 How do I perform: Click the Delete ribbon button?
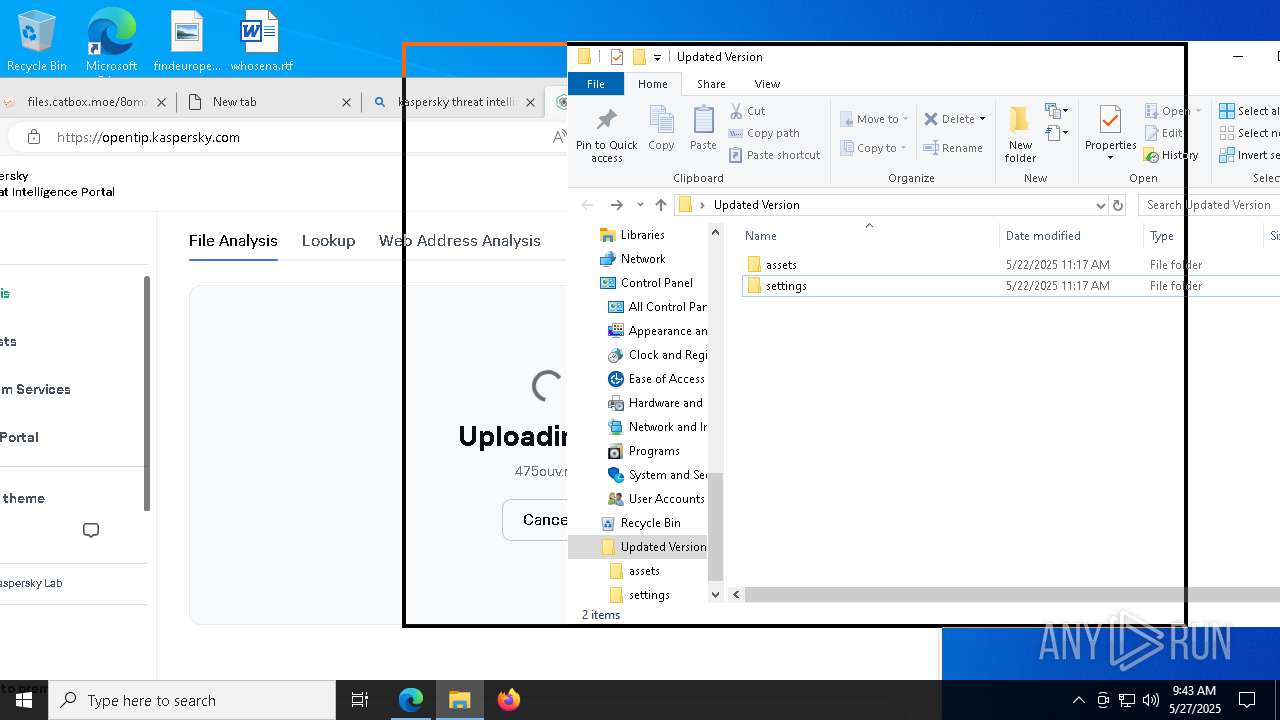pos(949,119)
